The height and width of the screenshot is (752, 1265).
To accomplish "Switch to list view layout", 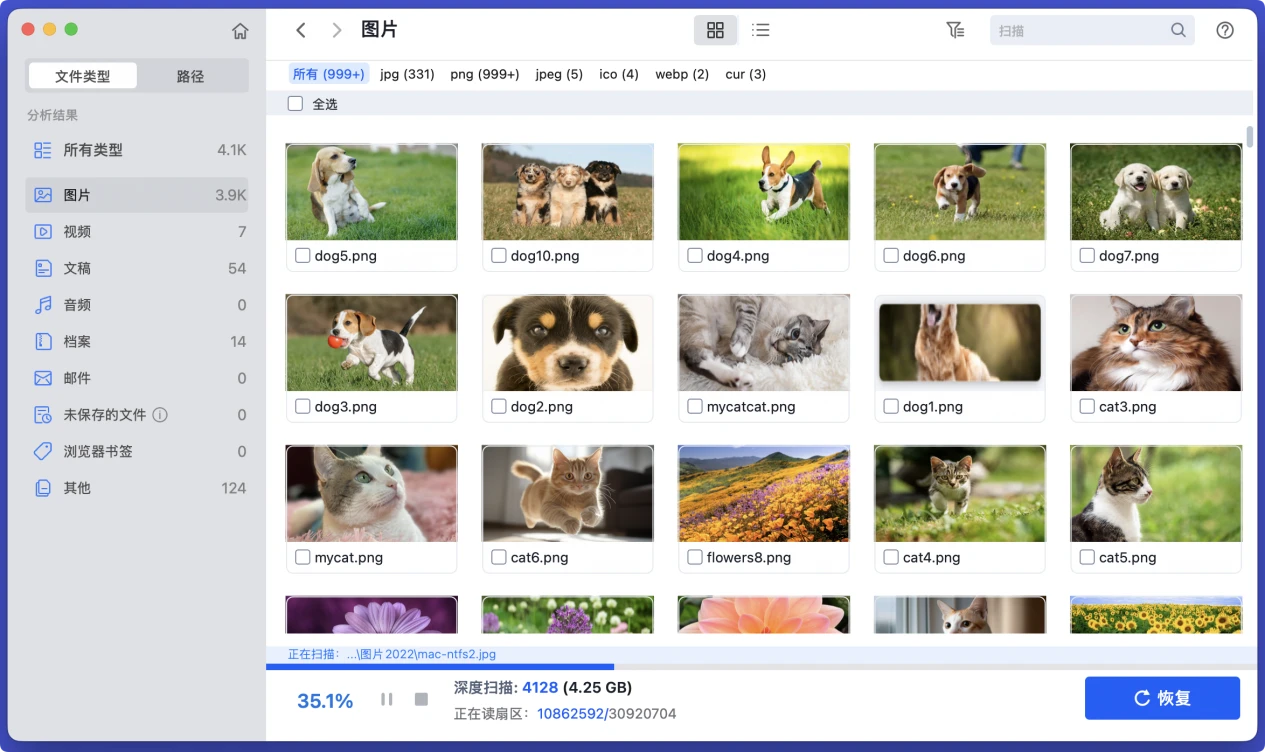I will (760, 30).
